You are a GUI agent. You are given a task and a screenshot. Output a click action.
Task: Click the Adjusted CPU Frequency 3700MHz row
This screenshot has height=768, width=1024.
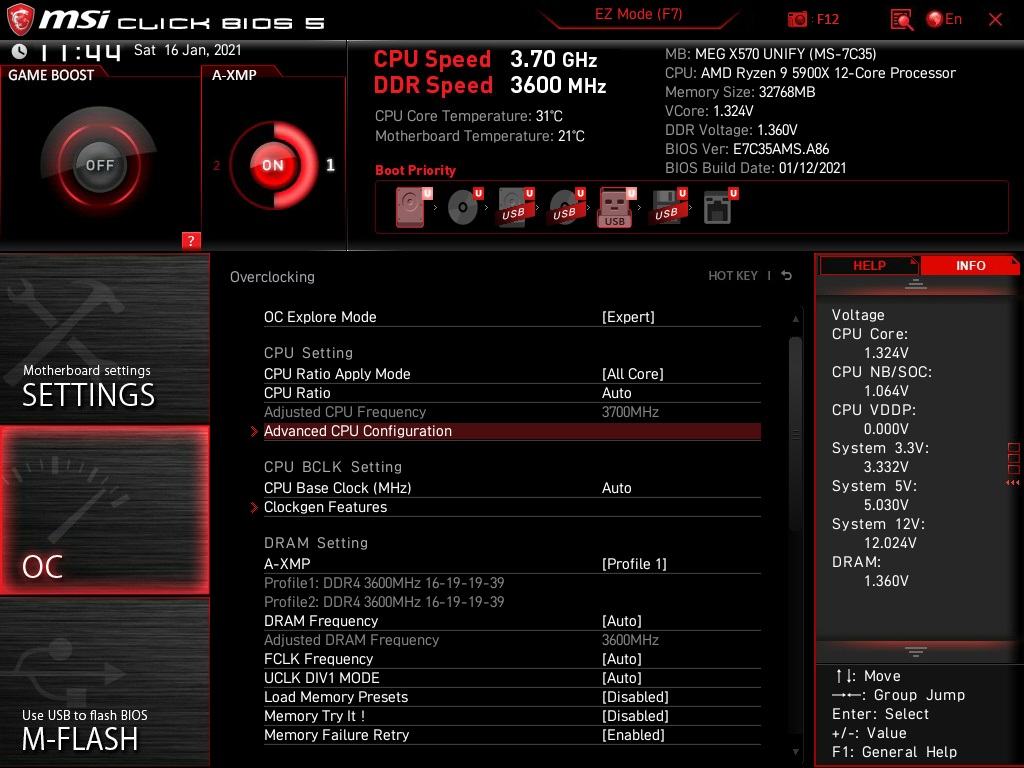click(512, 412)
